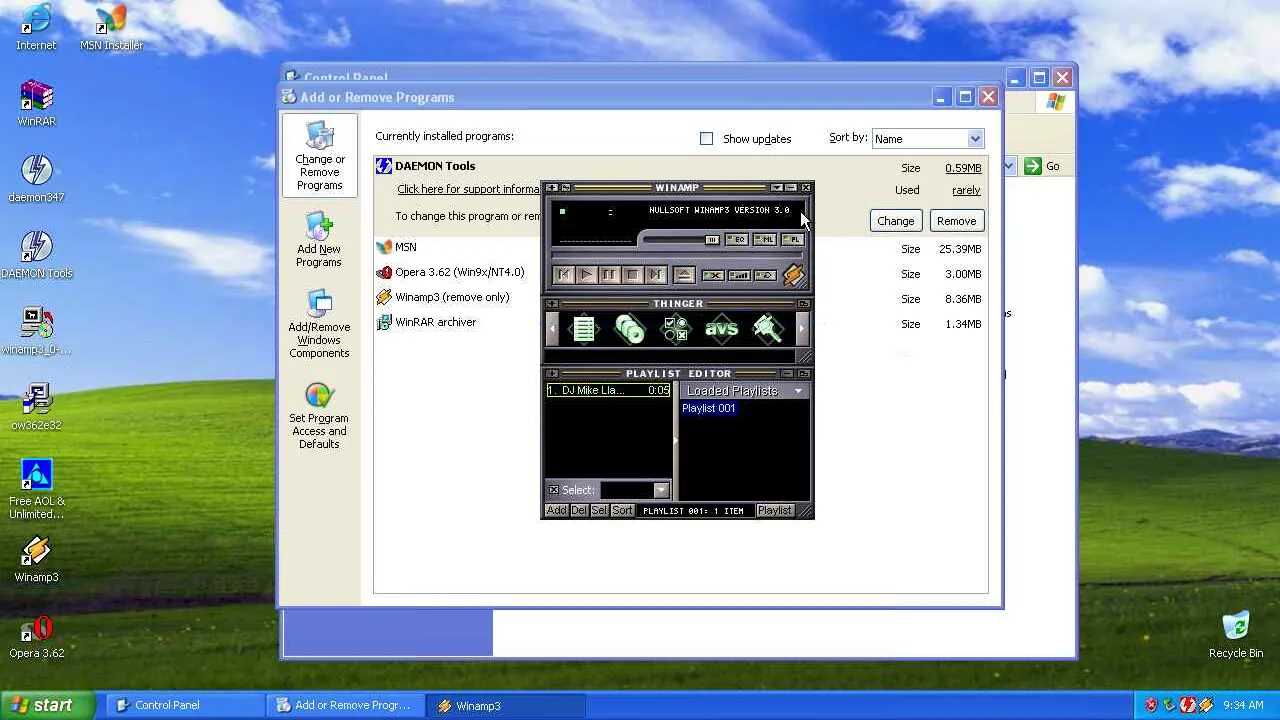Viewport: 1280px width, 720px height.
Task: Select Change or Remove Programs in sidebar
Action: [x=320, y=156]
